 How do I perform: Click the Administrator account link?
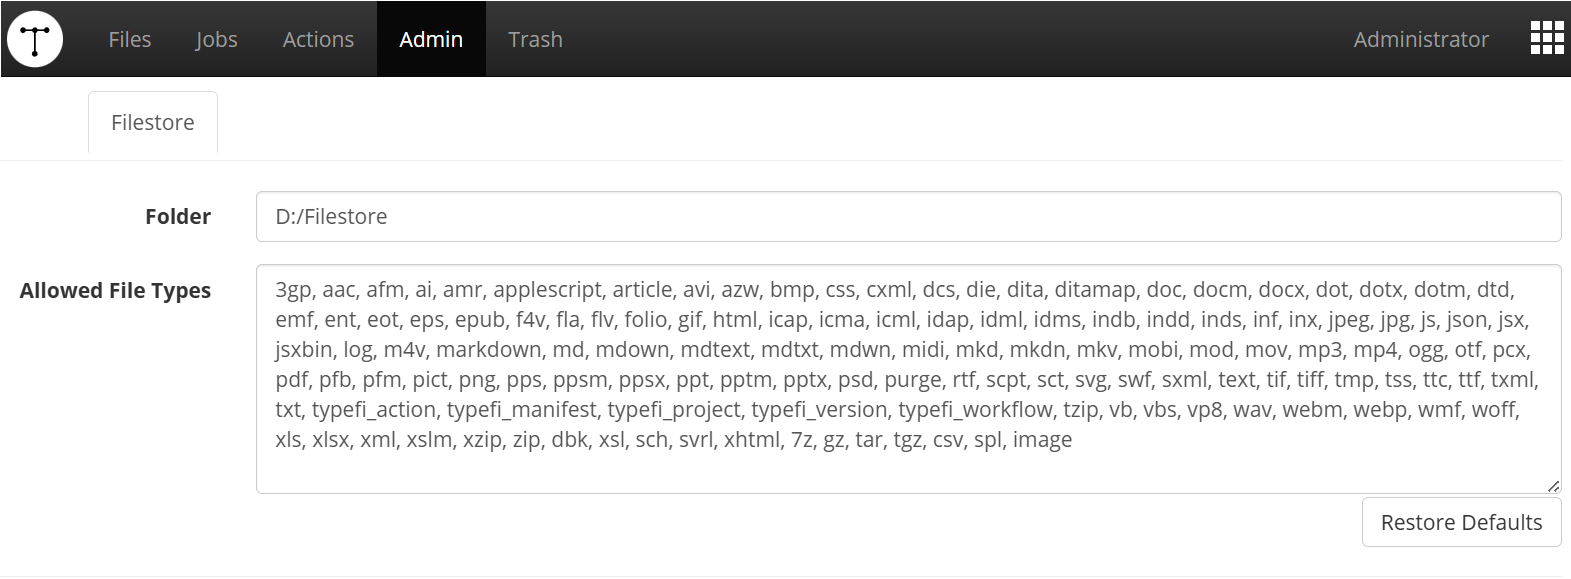click(x=1420, y=39)
